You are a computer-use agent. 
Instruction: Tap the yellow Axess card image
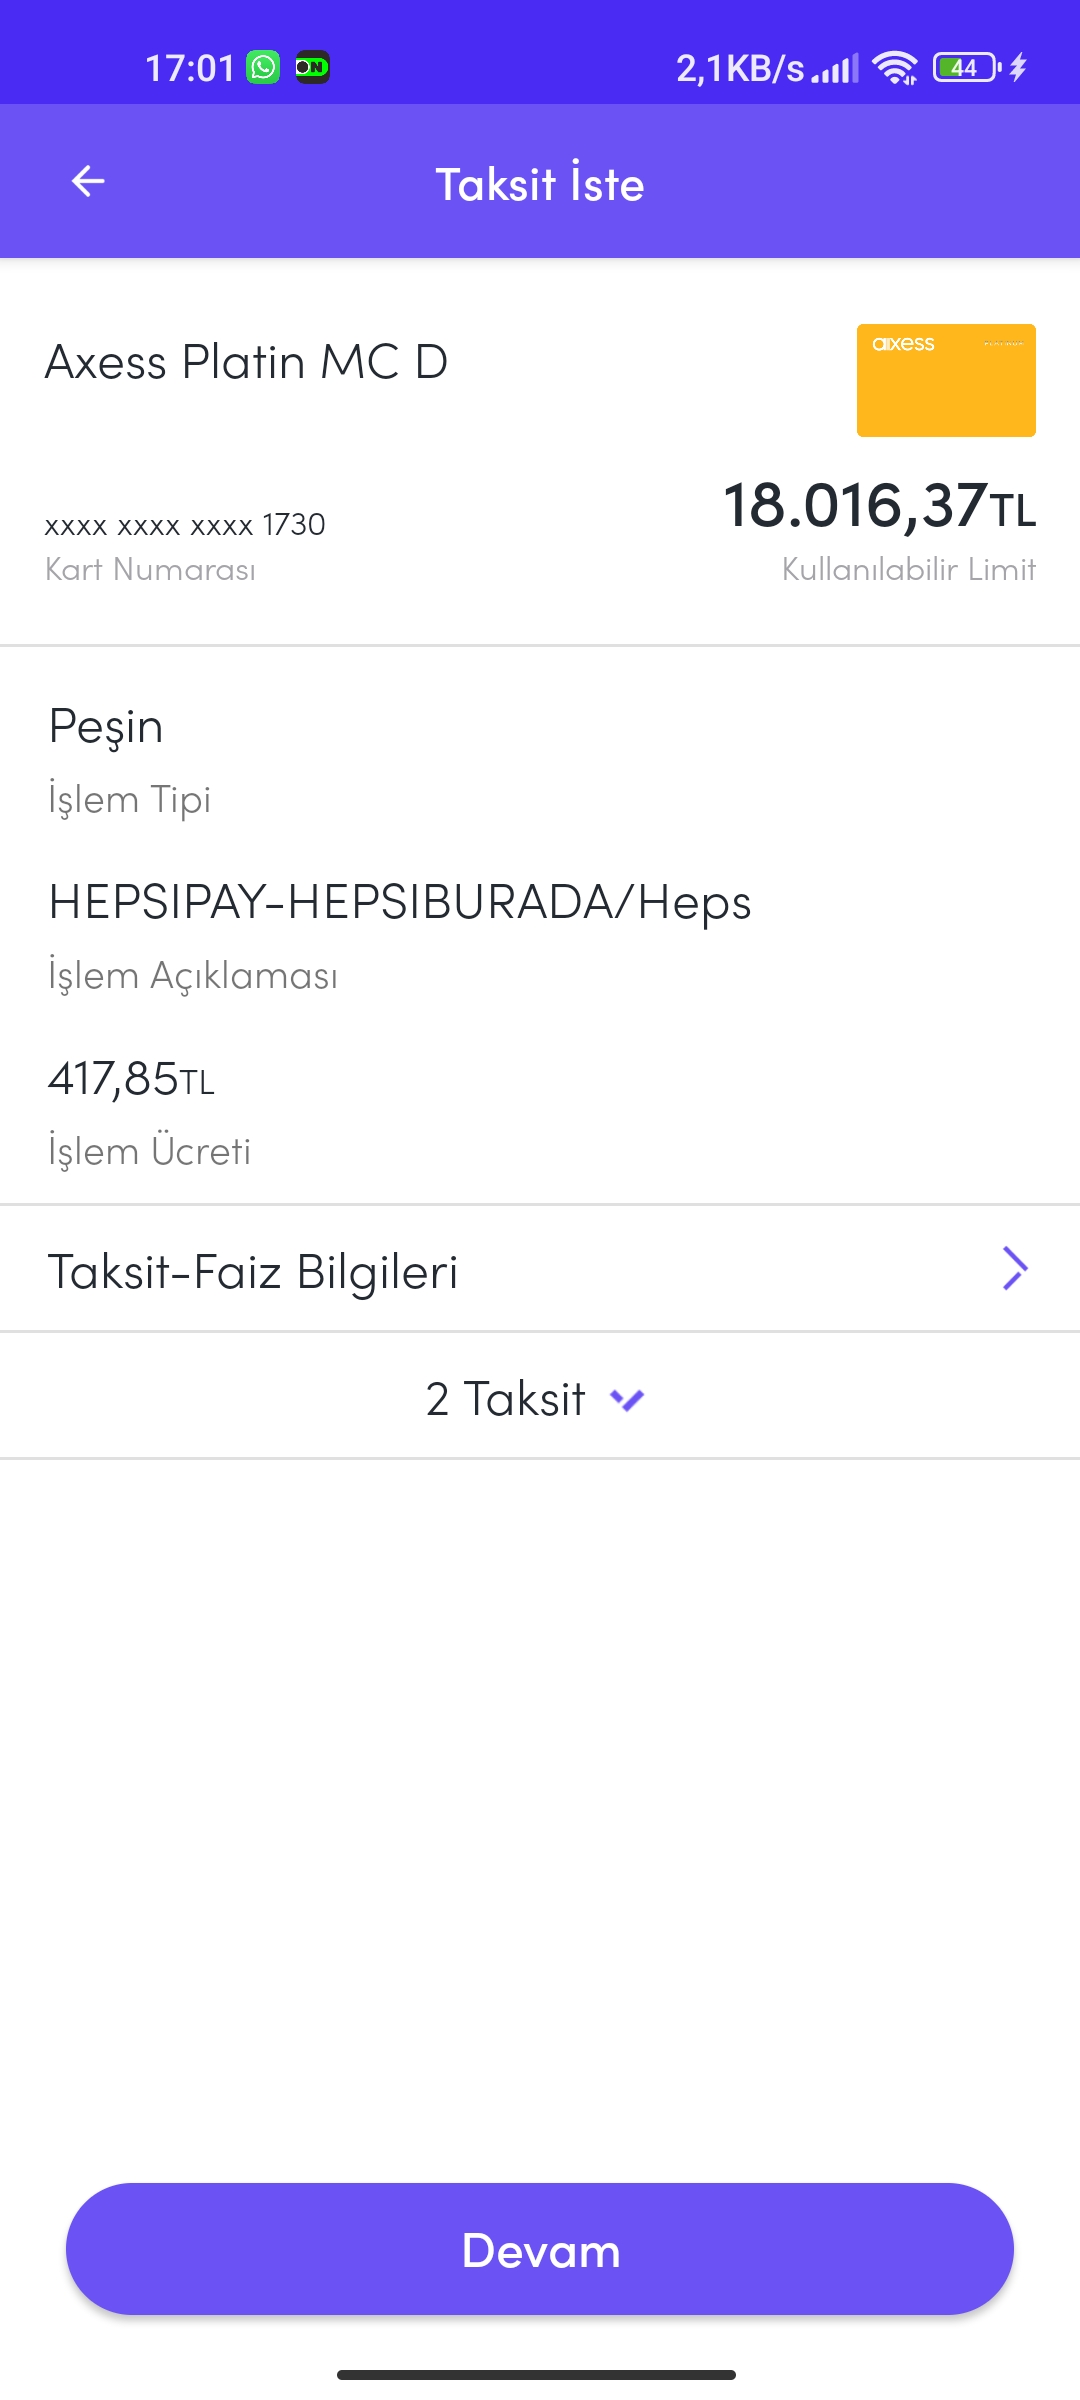click(946, 380)
